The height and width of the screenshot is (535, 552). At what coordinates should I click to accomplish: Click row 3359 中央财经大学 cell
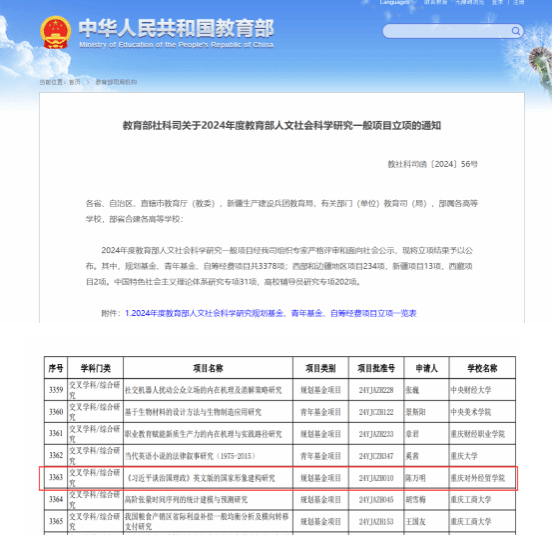click(x=482, y=390)
